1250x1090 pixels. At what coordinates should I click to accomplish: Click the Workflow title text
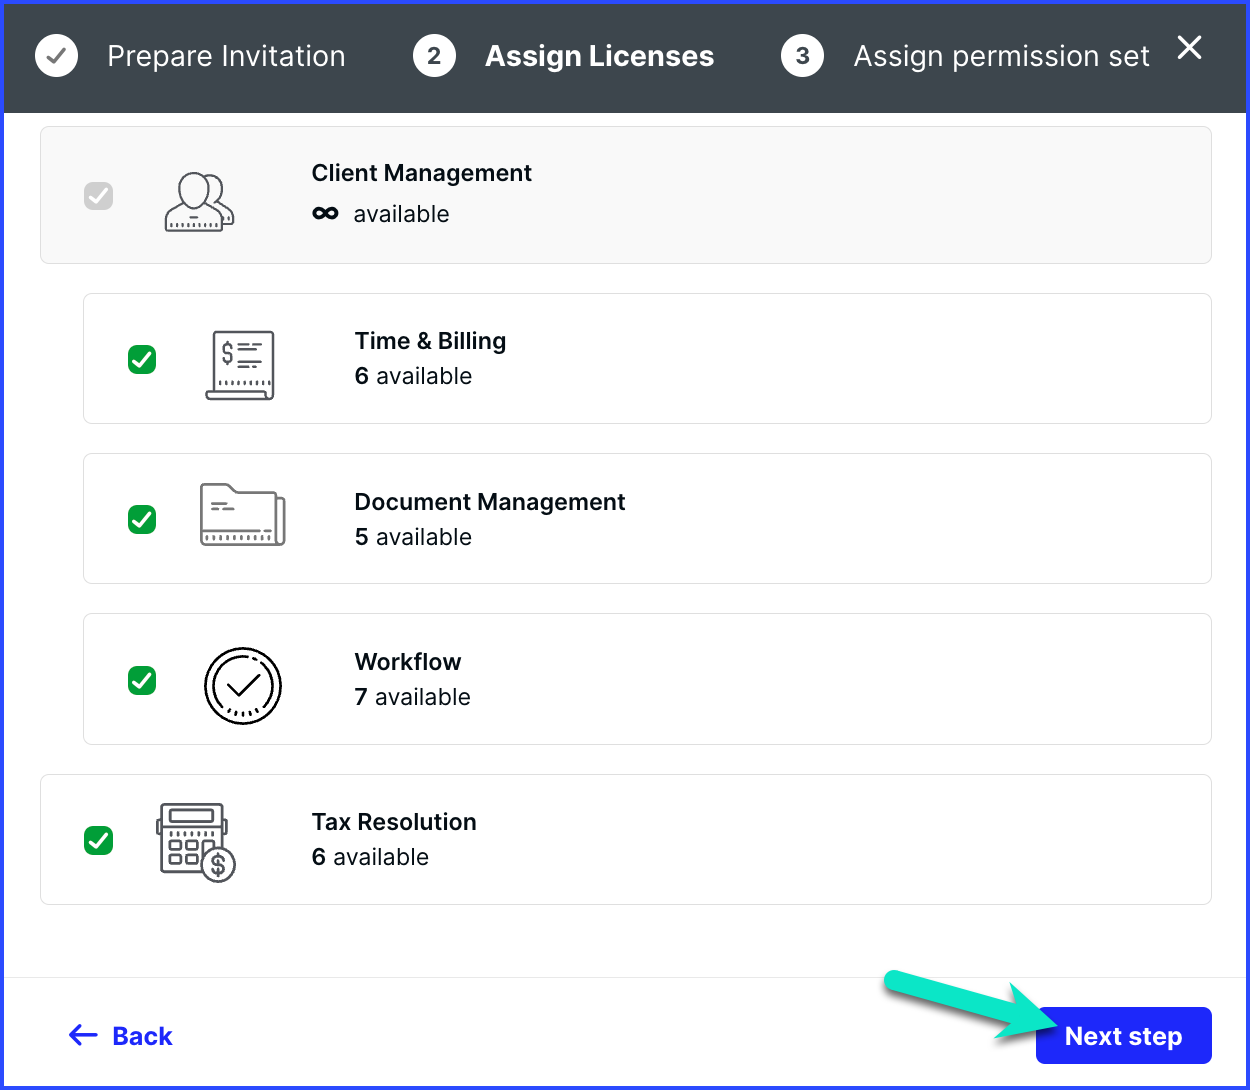tap(408, 662)
